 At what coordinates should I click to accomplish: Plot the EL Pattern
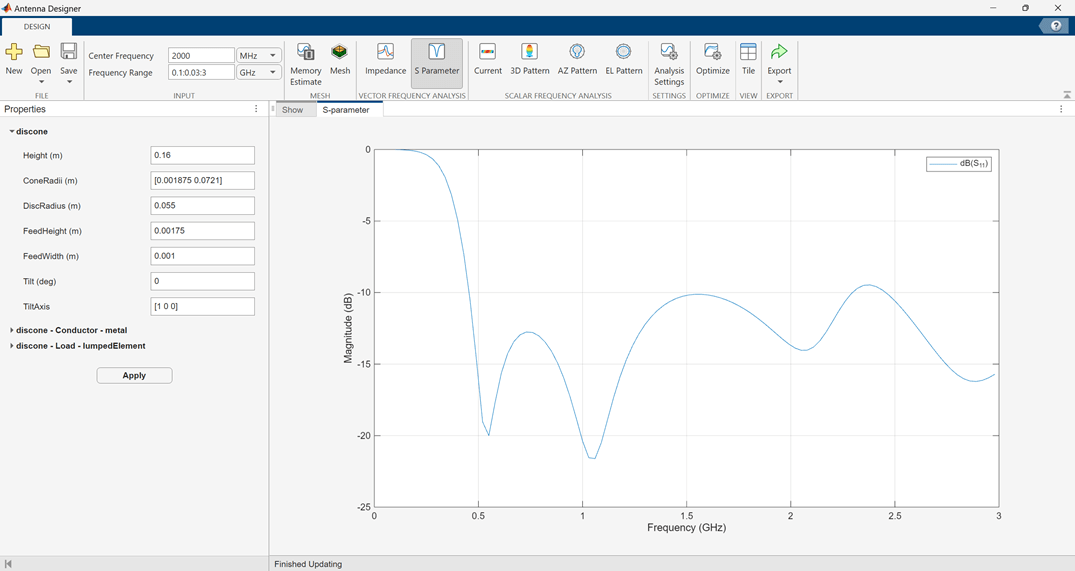[623, 58]
